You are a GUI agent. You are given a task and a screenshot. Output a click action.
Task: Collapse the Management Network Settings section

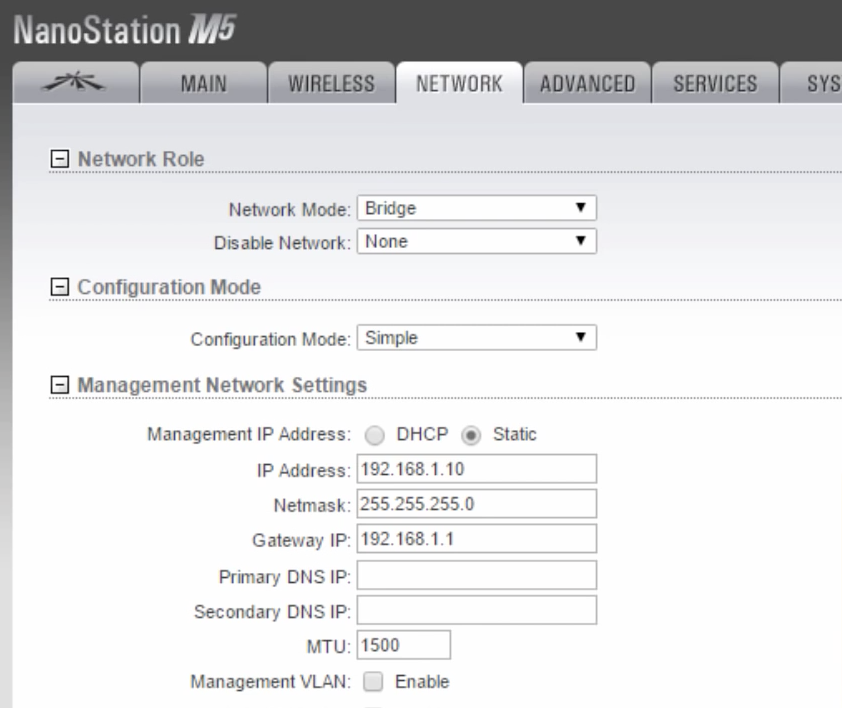[x=59, y=385]
